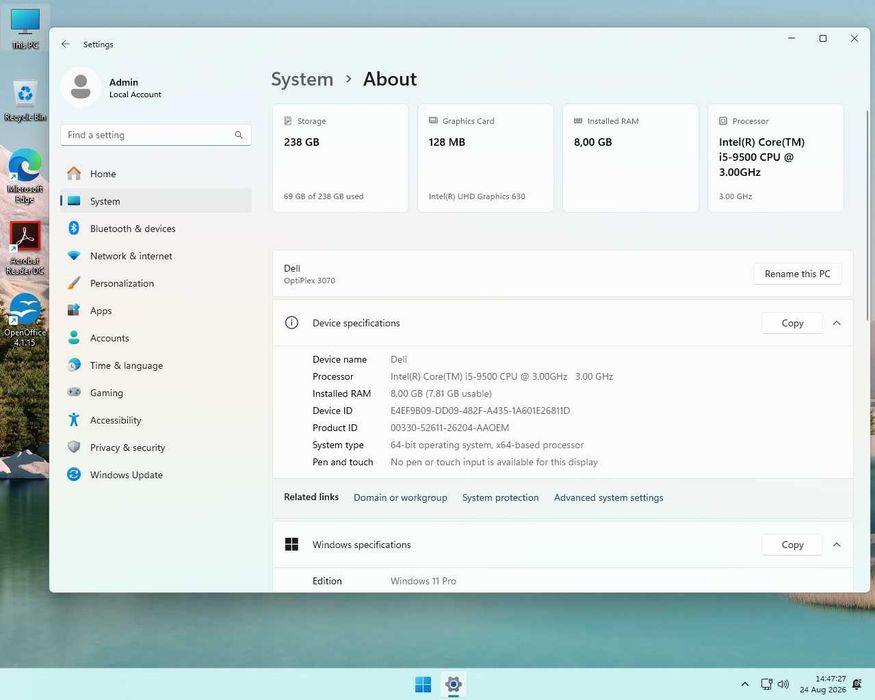This screenshot has width=875, height=700.
Task: Click the Windows logo beside Windows specifications
Action: (x=291, y=544)
